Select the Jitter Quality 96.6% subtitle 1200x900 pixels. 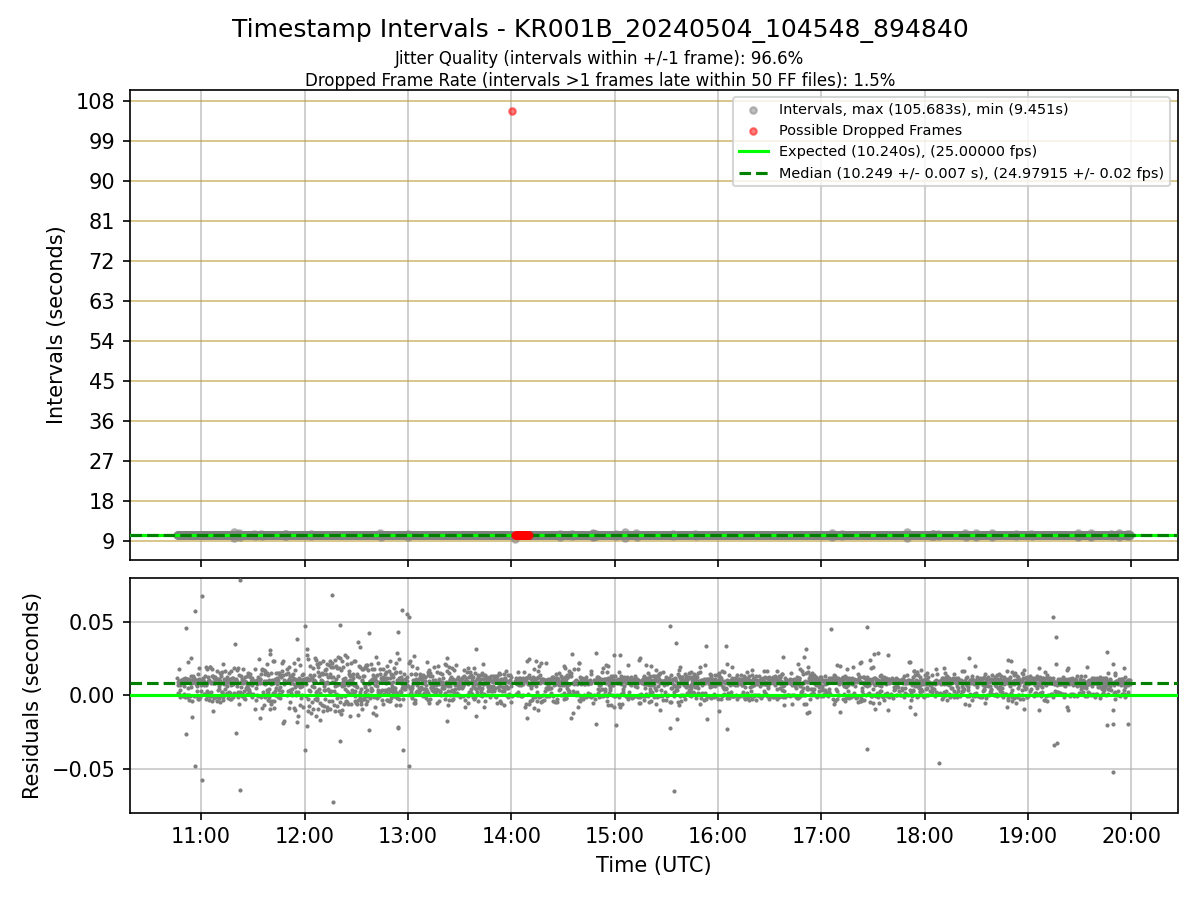pyautogui.click(x=599, y=58)
